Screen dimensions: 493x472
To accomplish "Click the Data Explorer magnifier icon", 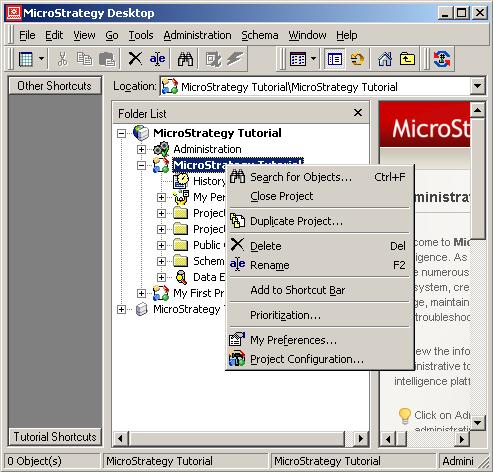I will [181, 277].
